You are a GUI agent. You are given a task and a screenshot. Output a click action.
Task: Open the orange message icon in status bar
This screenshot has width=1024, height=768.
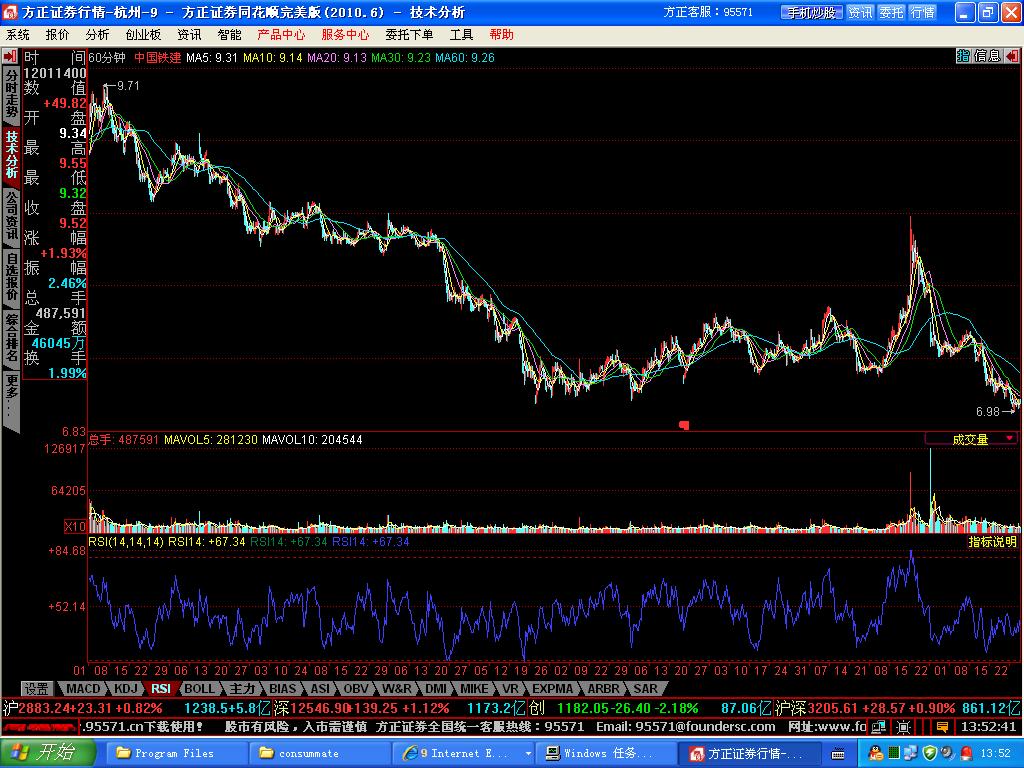(x=942, y=726)
